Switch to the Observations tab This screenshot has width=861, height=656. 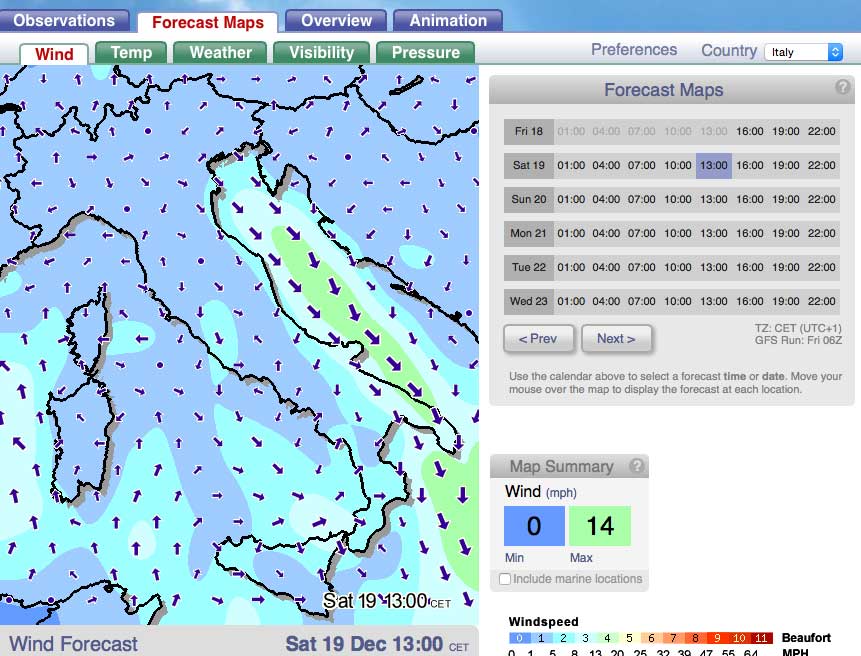tap(64, 20)
